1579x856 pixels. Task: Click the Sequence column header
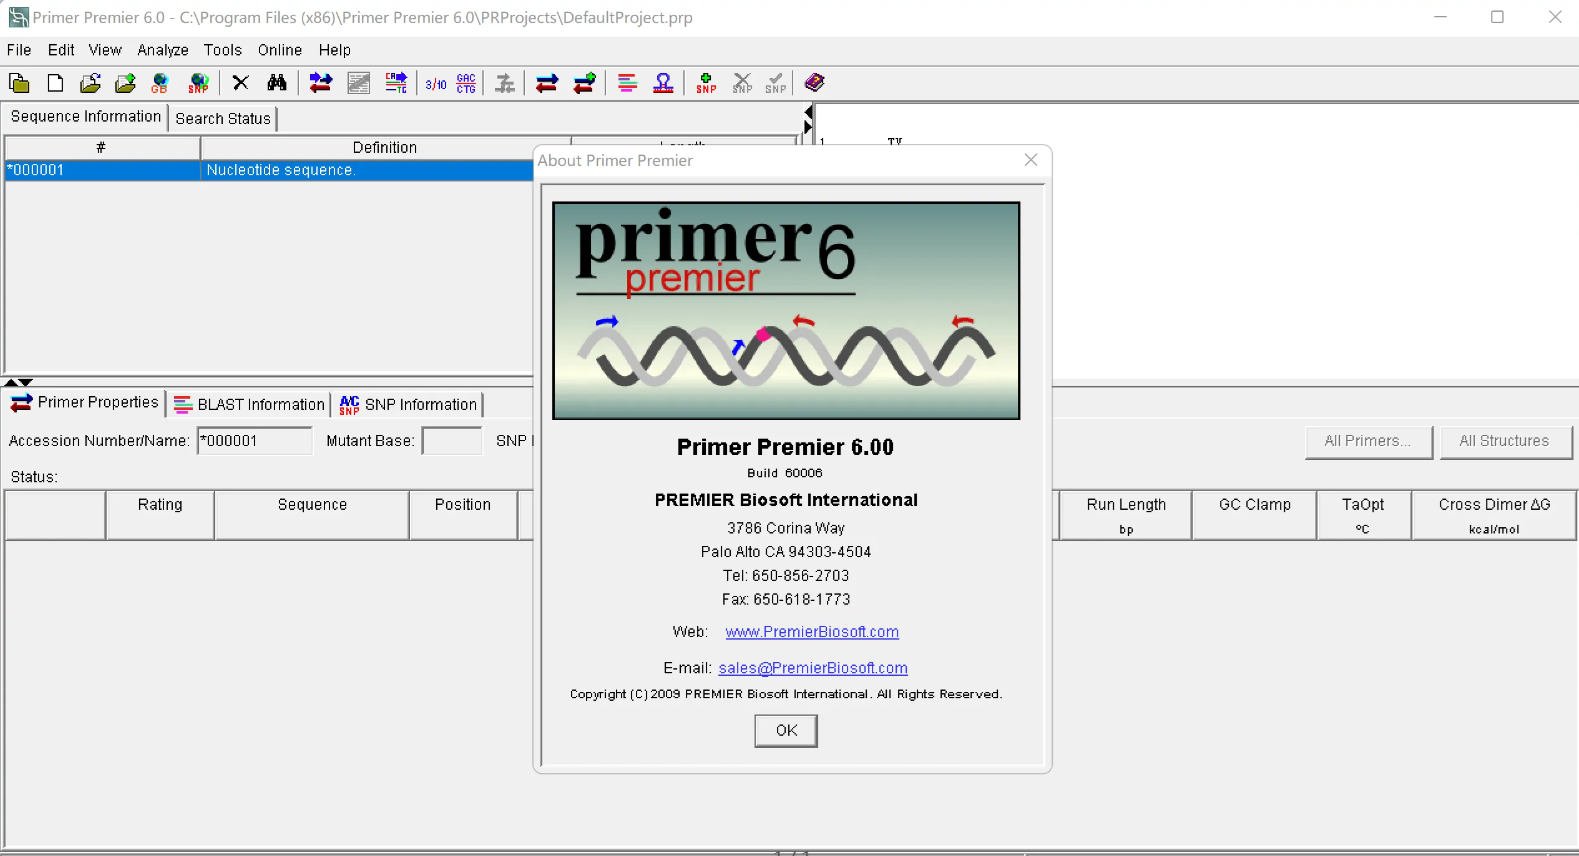[x=312, y=515]
